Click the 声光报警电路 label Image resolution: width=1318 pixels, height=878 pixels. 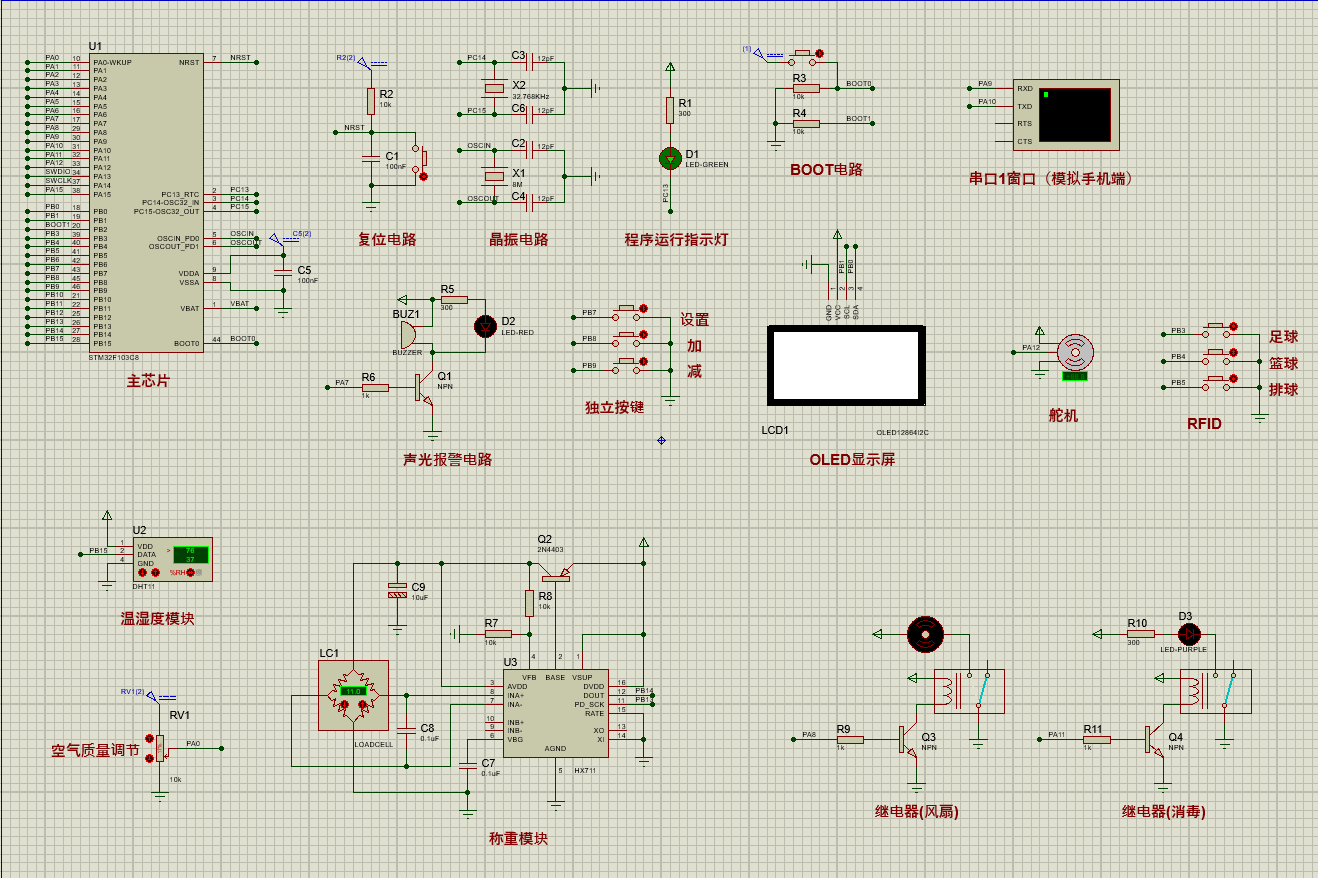447,460
